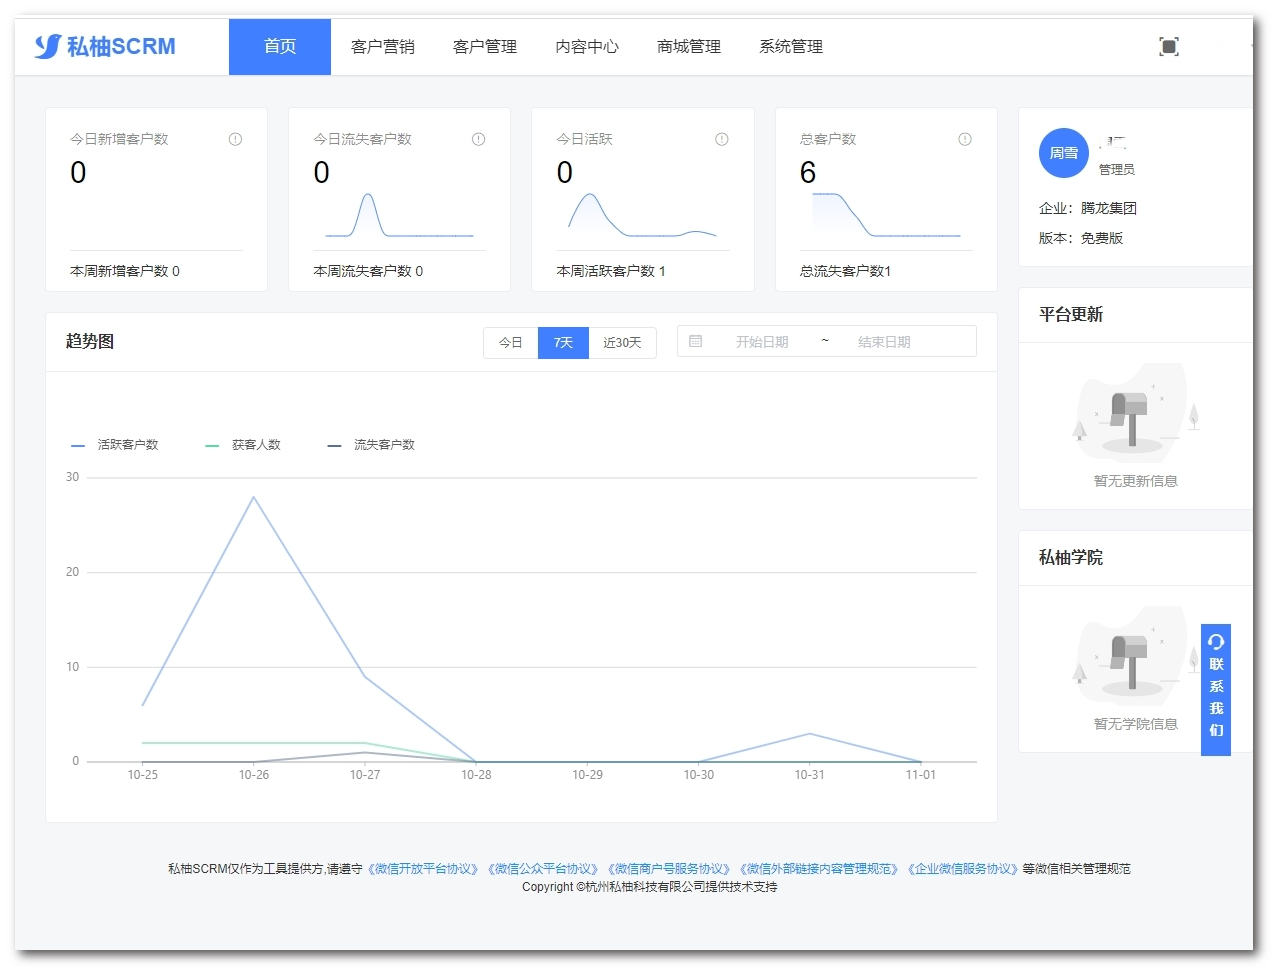
Task: Open the 客户营销 menu
Action: pyautogui.click(x=382, y=47)
